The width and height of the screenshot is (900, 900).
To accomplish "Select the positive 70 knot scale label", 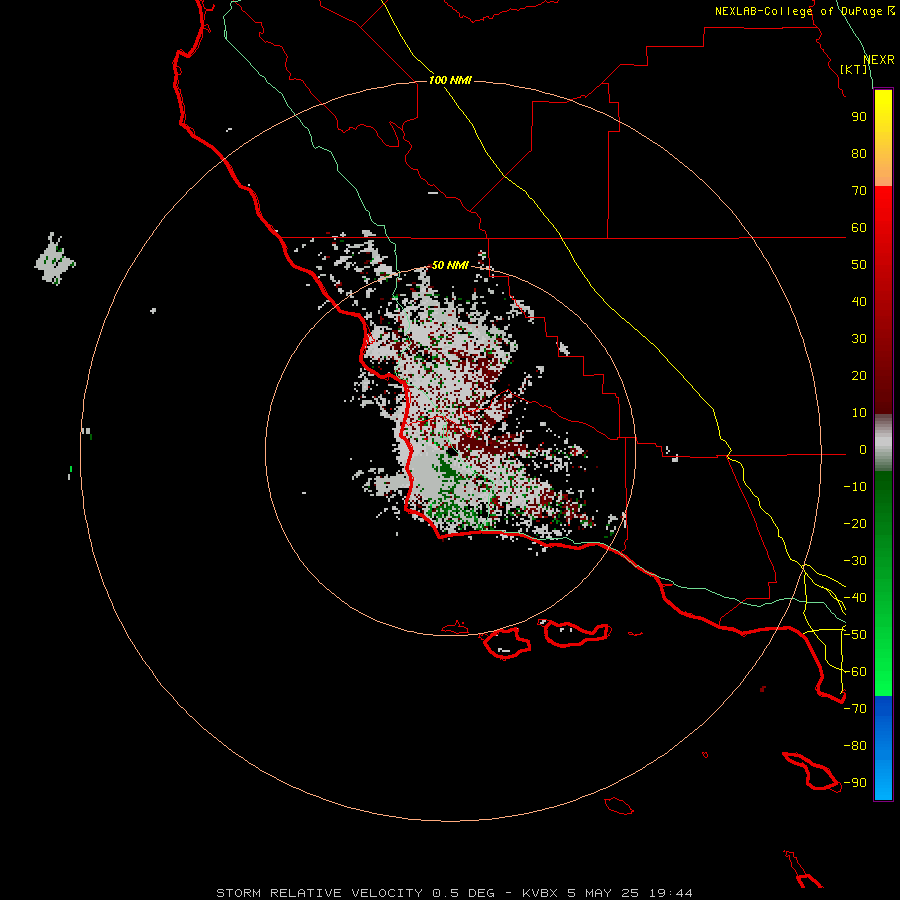I will [859, 191].
